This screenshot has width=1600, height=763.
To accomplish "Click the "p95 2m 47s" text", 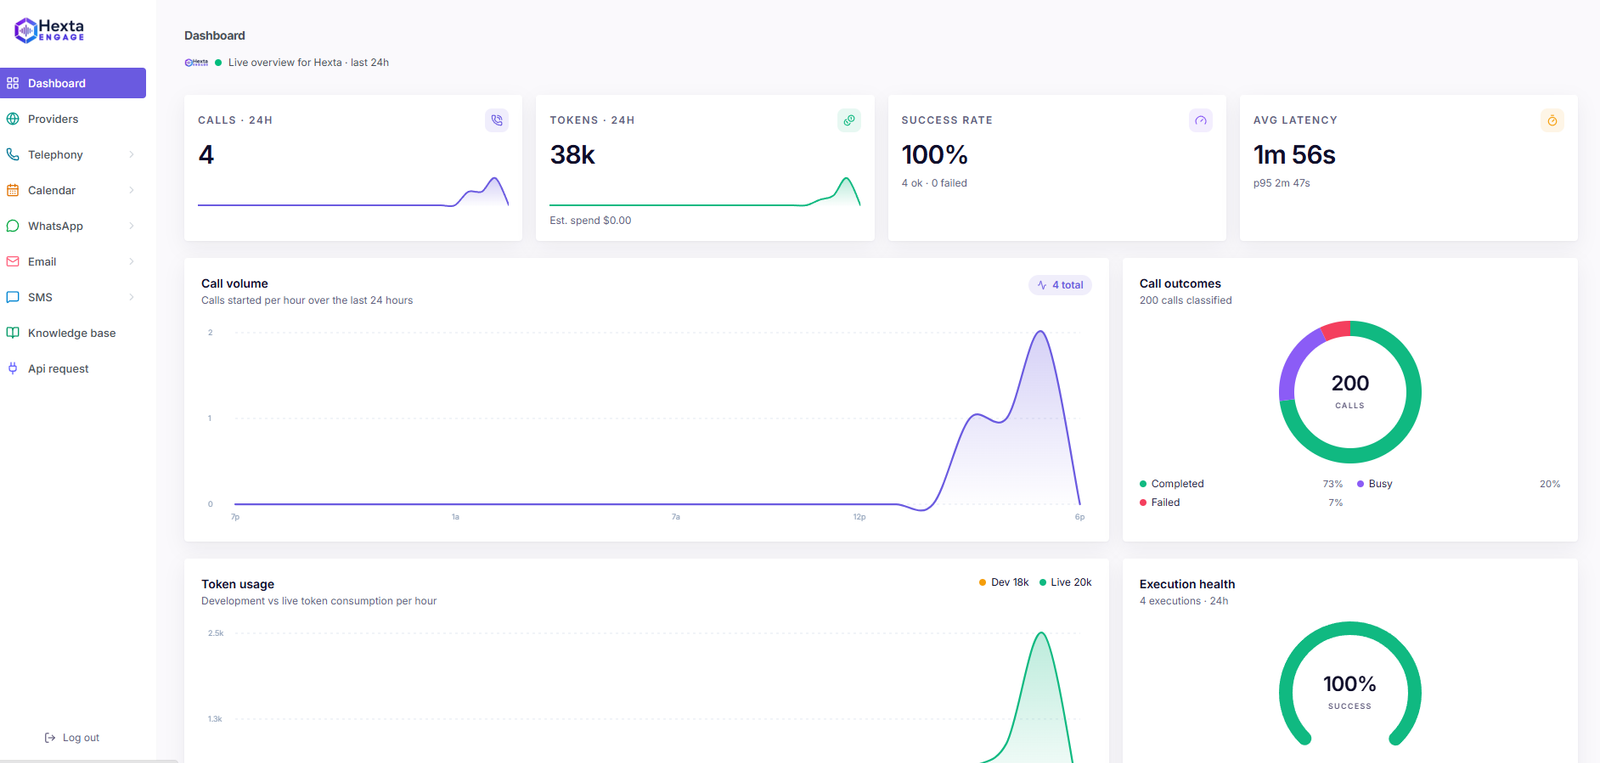I will point(1281,183).
